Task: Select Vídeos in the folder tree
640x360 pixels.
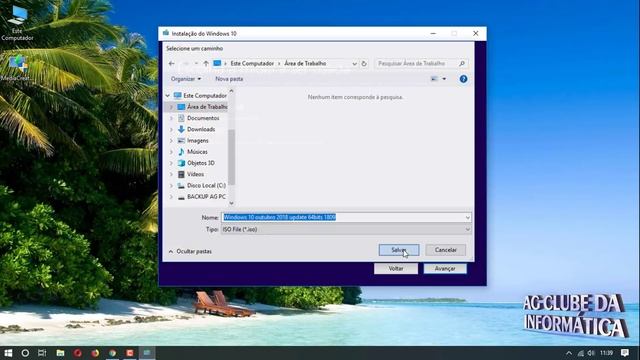Action: 195,174
